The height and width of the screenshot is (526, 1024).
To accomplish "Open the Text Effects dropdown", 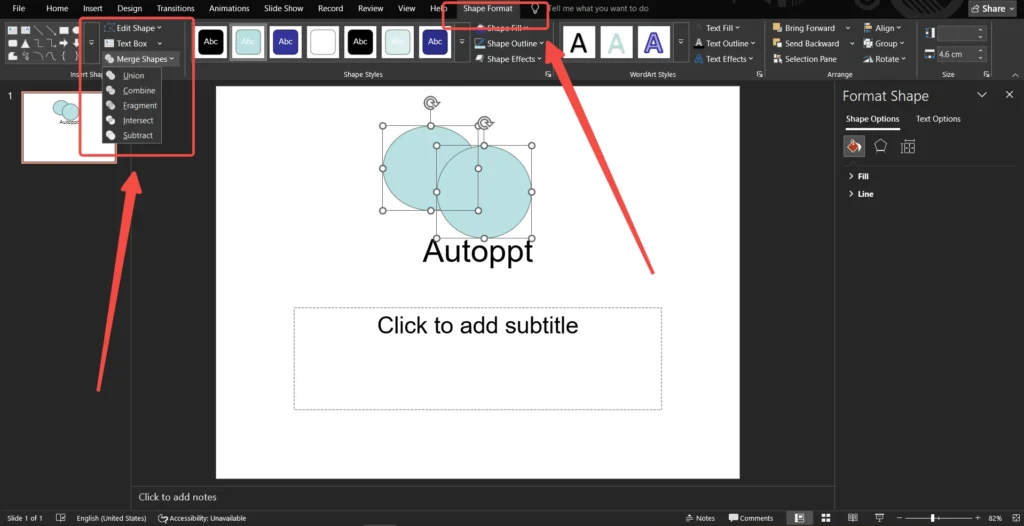I will tap(724, 59).
